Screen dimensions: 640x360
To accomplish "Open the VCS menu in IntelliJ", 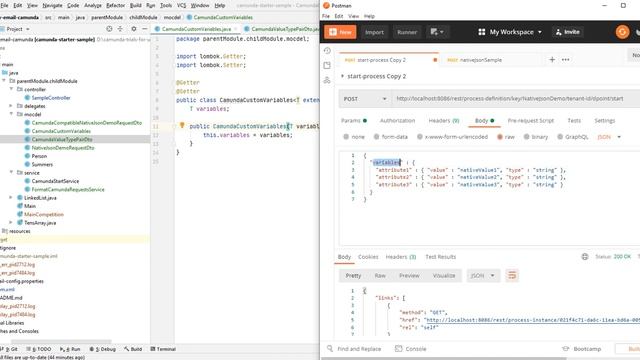I will (x=181, y=5).
